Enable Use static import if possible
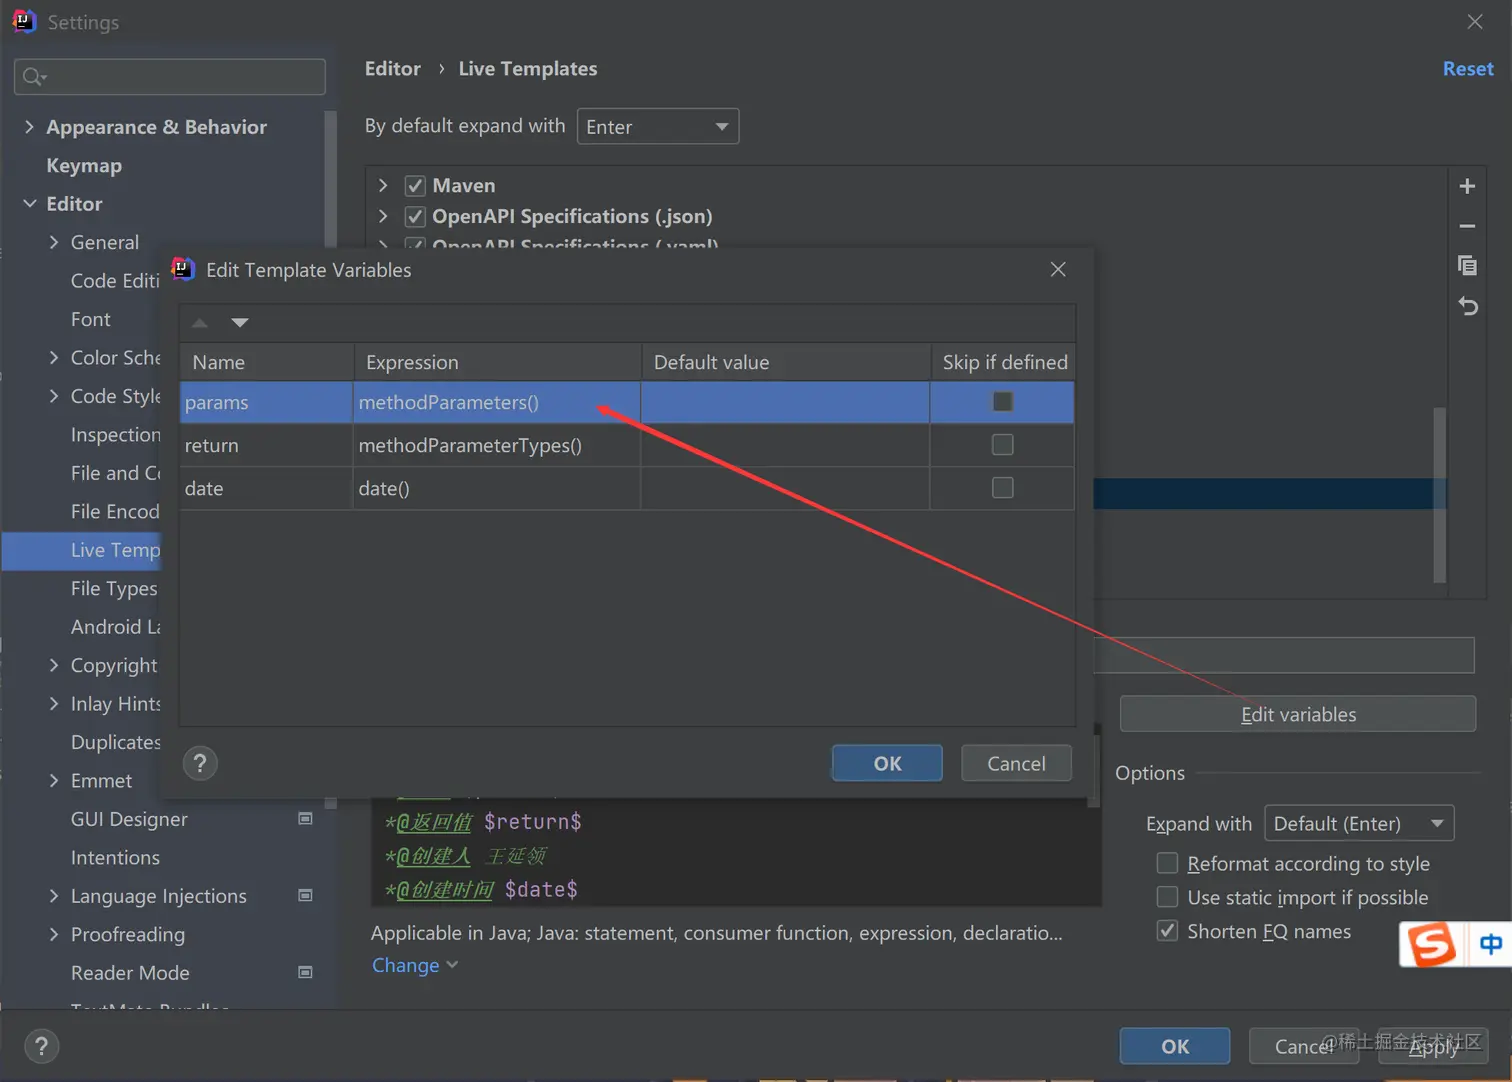1512x1082 pixels. pyautogui.click(x=1167, y=898)
